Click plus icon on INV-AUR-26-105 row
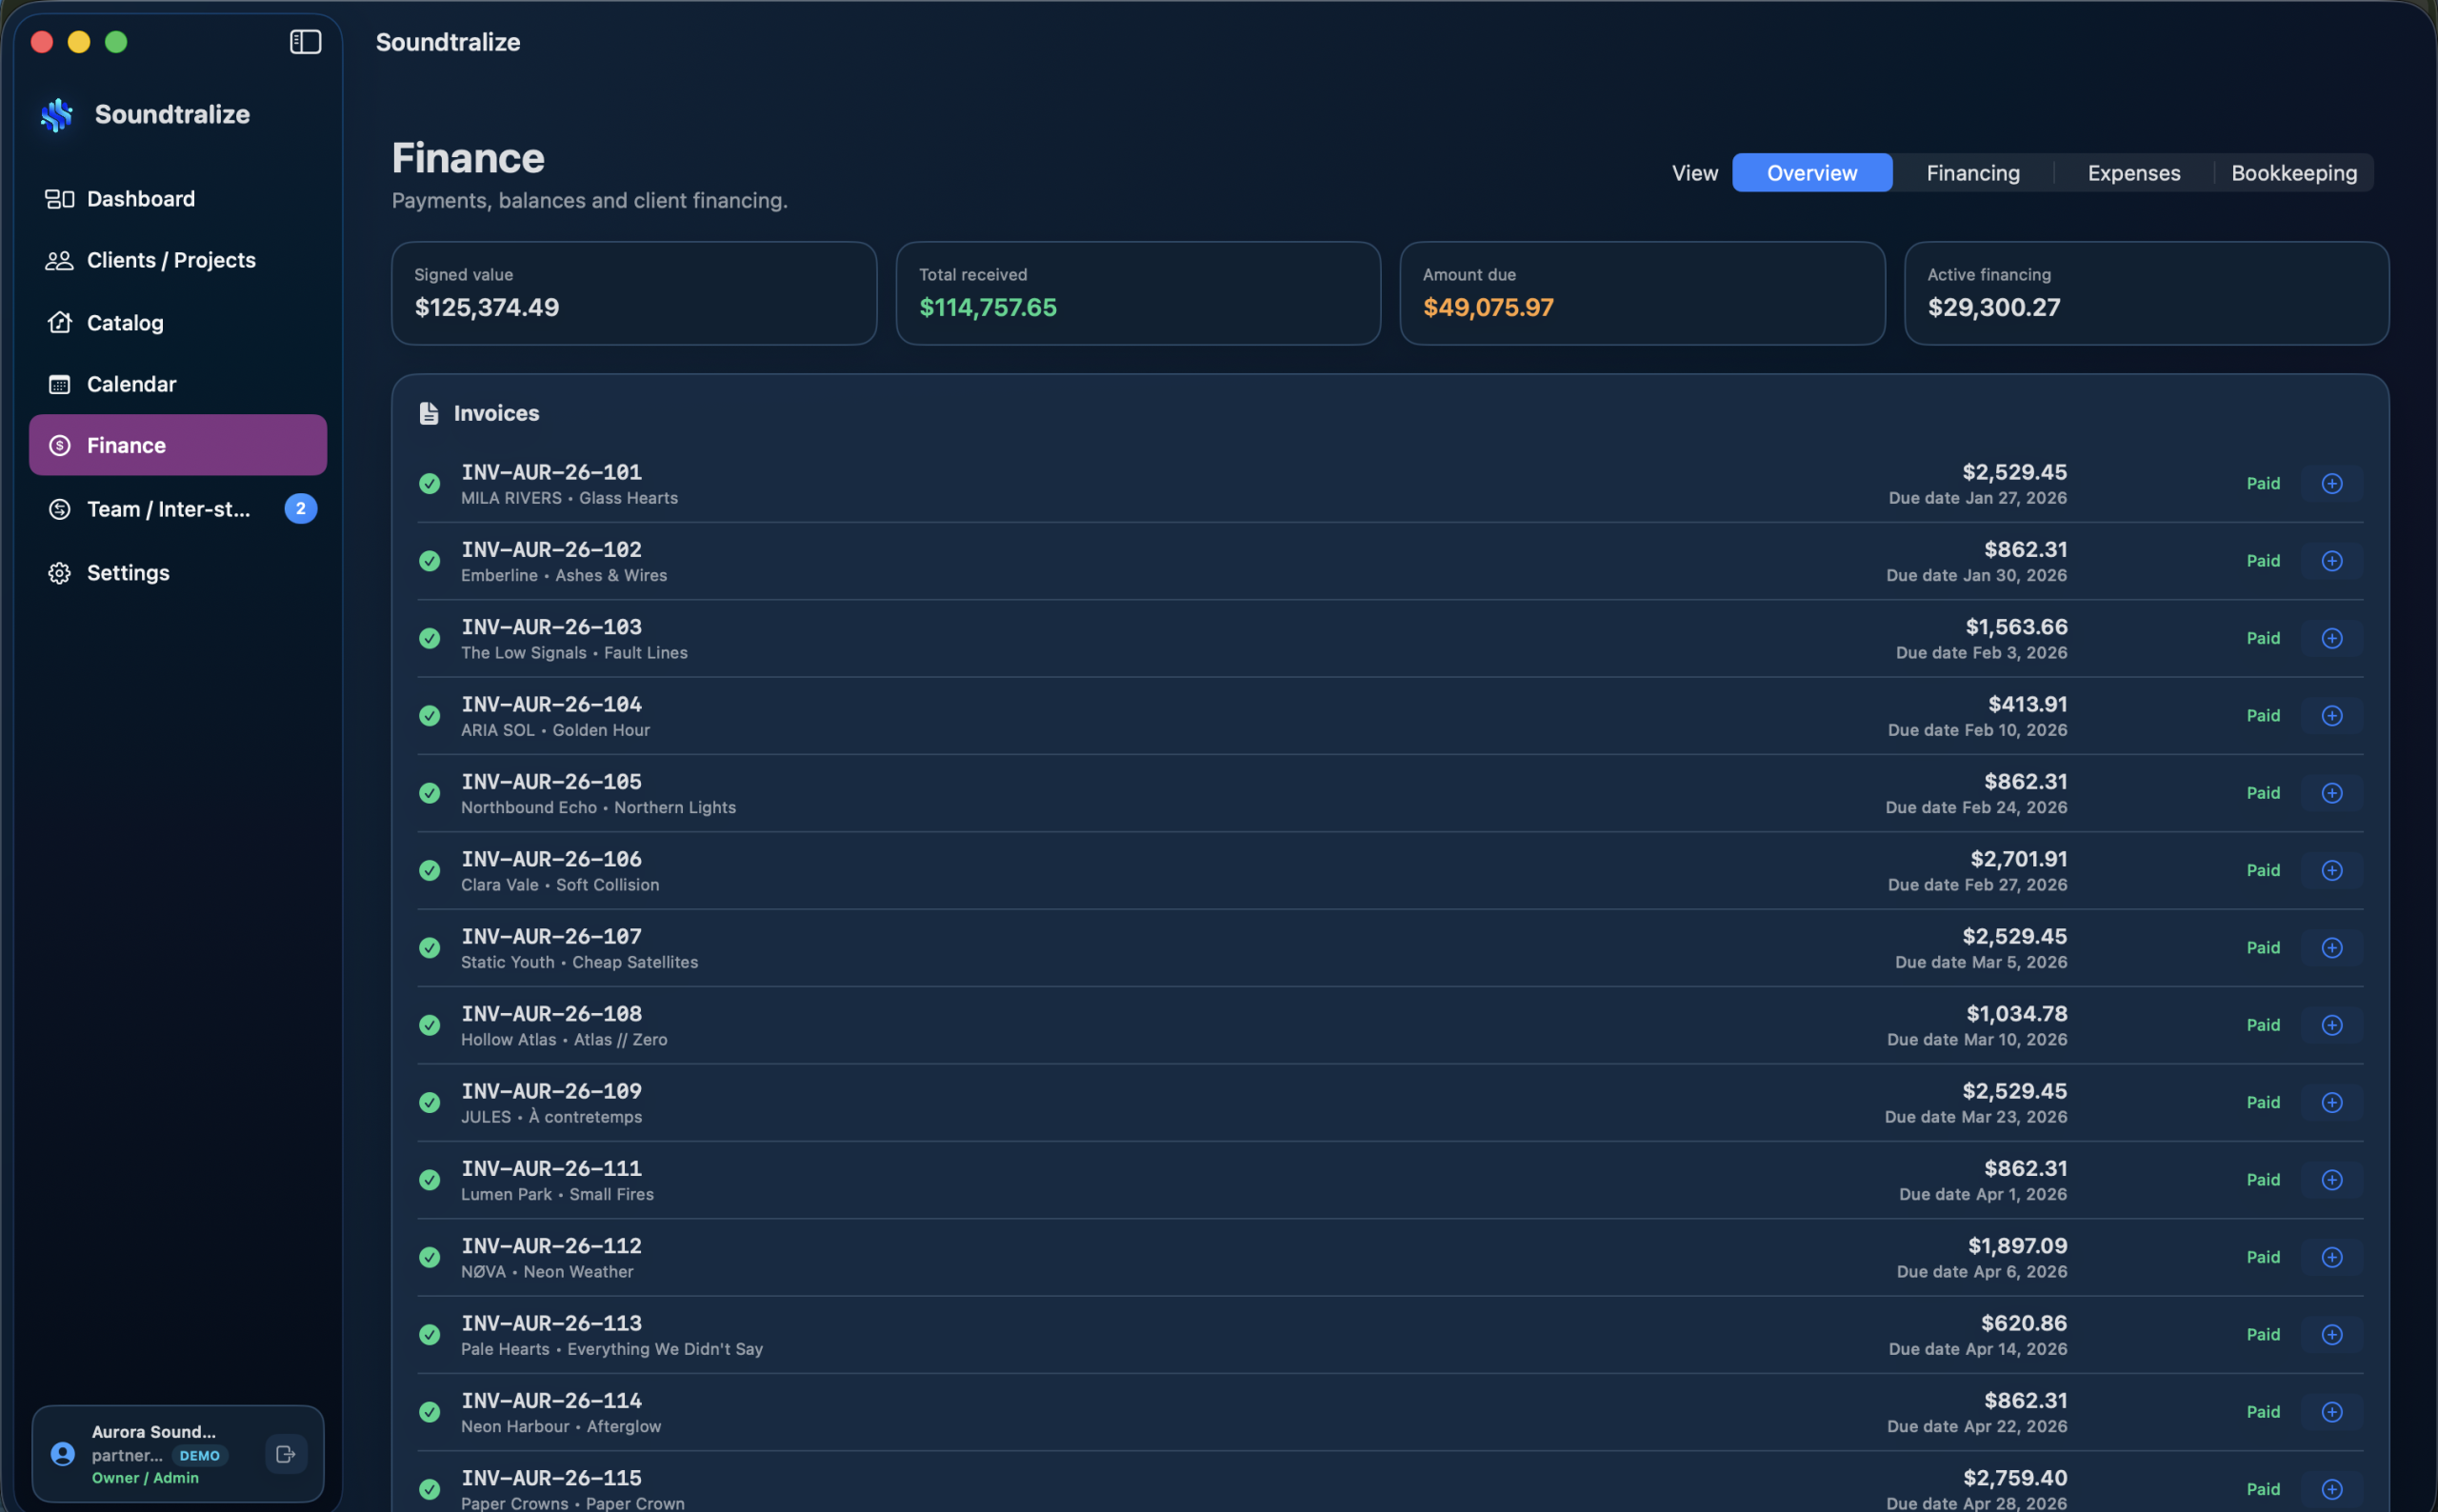The image size is (2438, 1512). 2332,793
